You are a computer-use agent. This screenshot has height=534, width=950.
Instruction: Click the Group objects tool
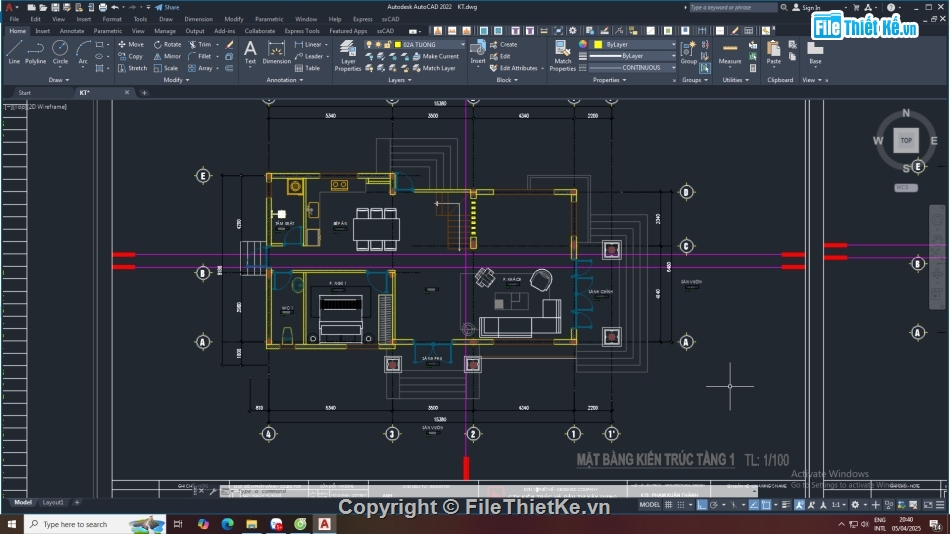point(689,53)
